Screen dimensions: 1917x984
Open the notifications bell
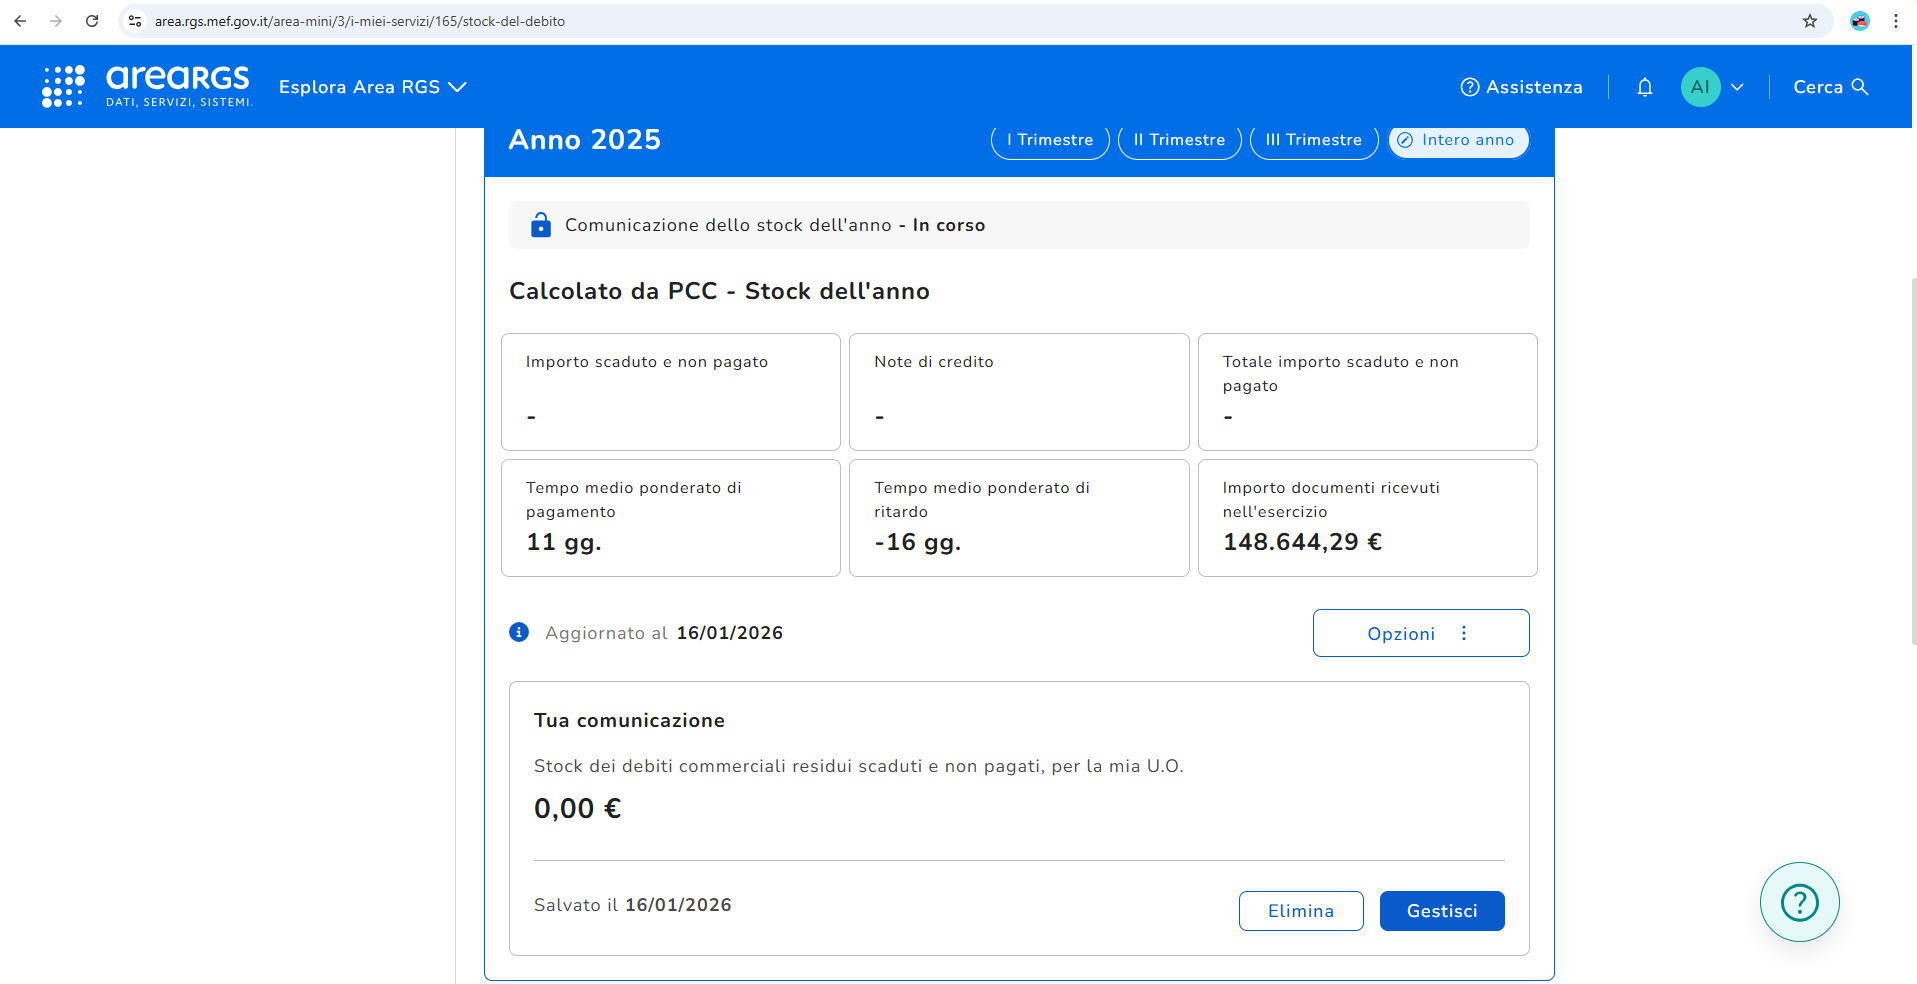pos(1644,87)
